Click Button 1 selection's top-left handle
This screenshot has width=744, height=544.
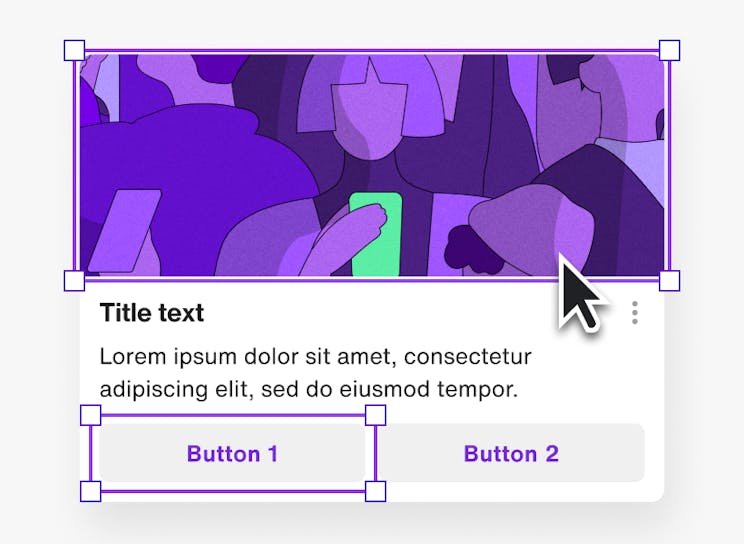tap(90, 415)
